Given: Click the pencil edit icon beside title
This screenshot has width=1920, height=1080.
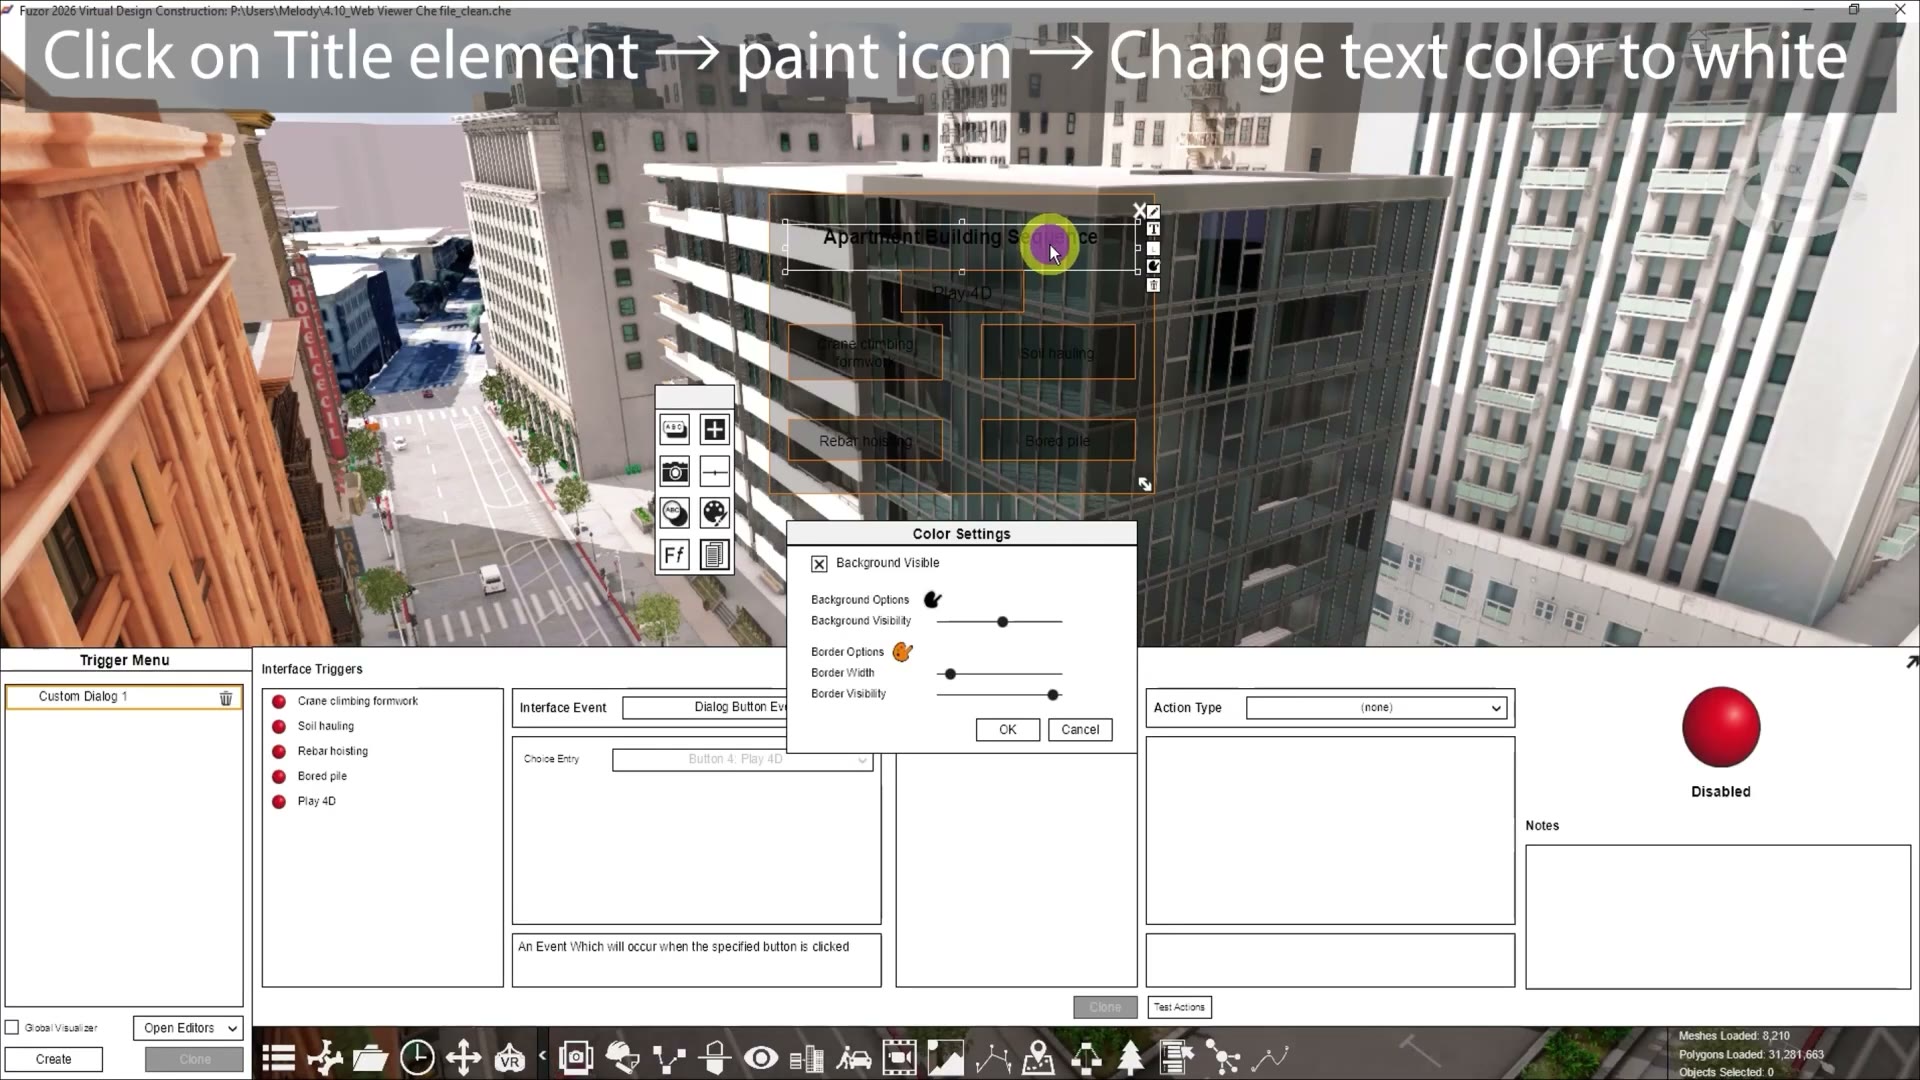Looking at the screenshot, I should click(1153, 212).
